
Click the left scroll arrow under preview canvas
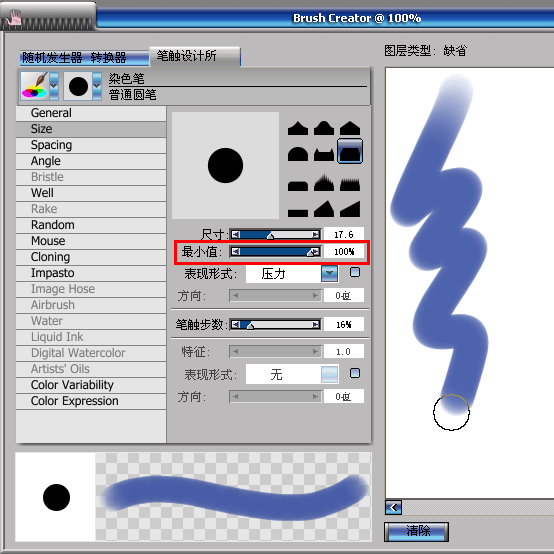tap(393, 508)
